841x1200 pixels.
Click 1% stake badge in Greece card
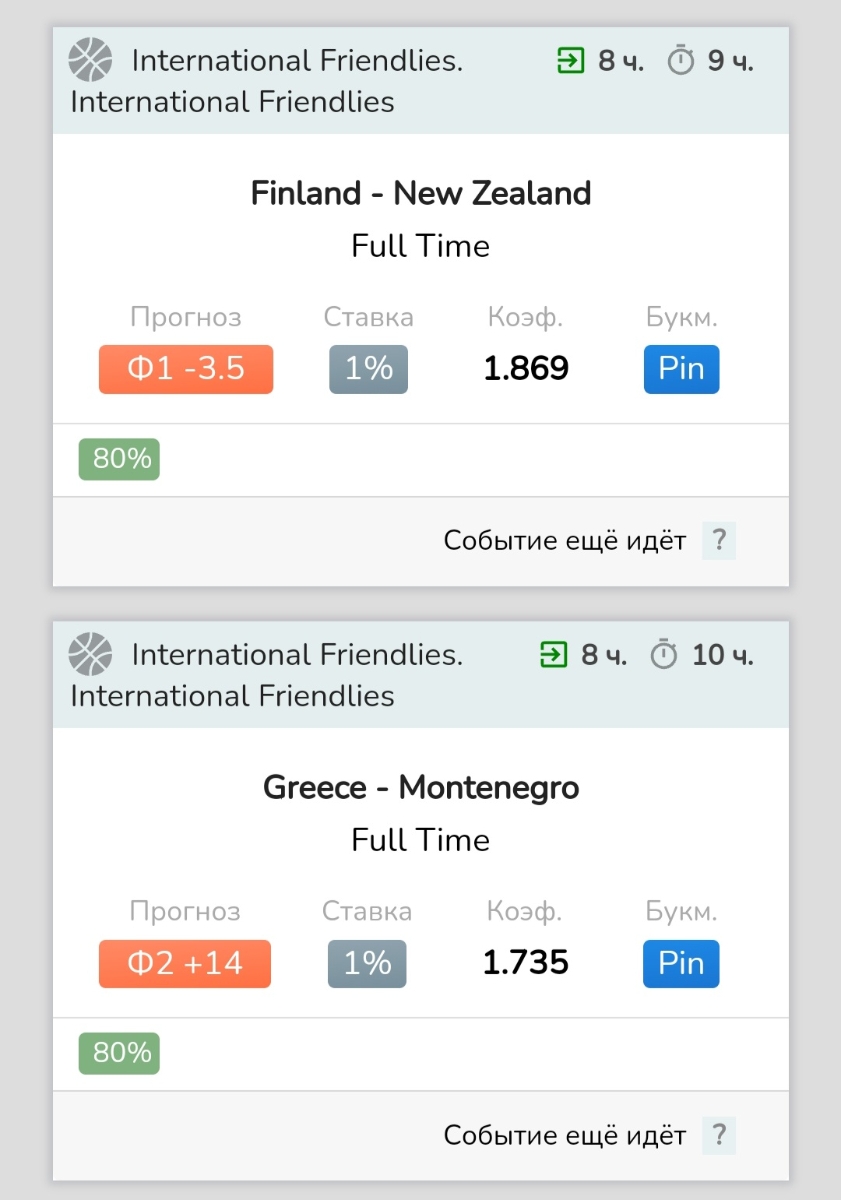[x=367, y=963]
